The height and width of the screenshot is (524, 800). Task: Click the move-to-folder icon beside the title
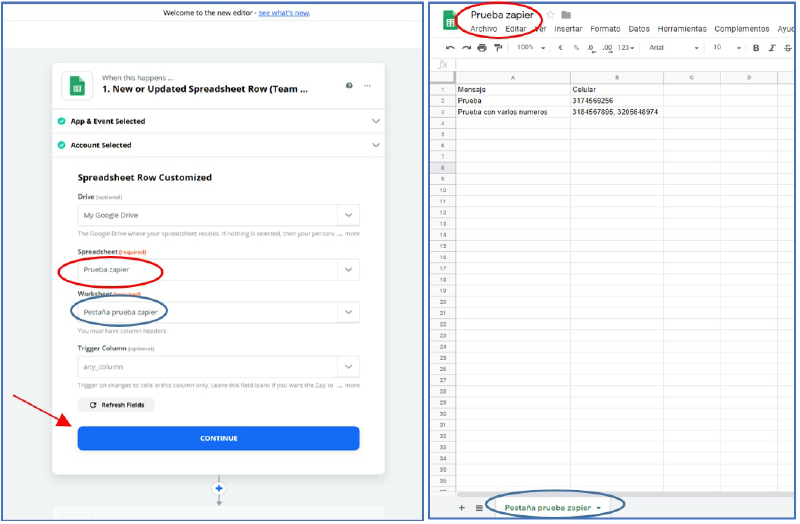pyautogui.click(x=566, y=15)
